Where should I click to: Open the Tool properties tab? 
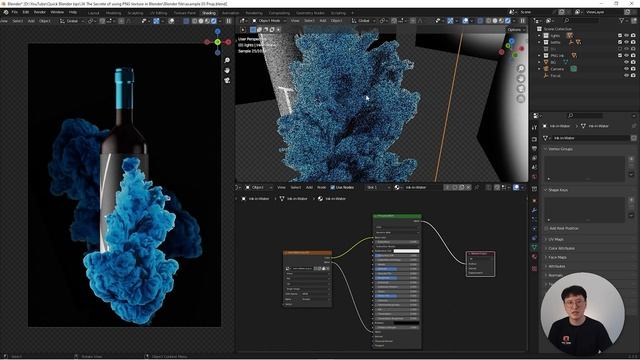(x=534, y=127)
